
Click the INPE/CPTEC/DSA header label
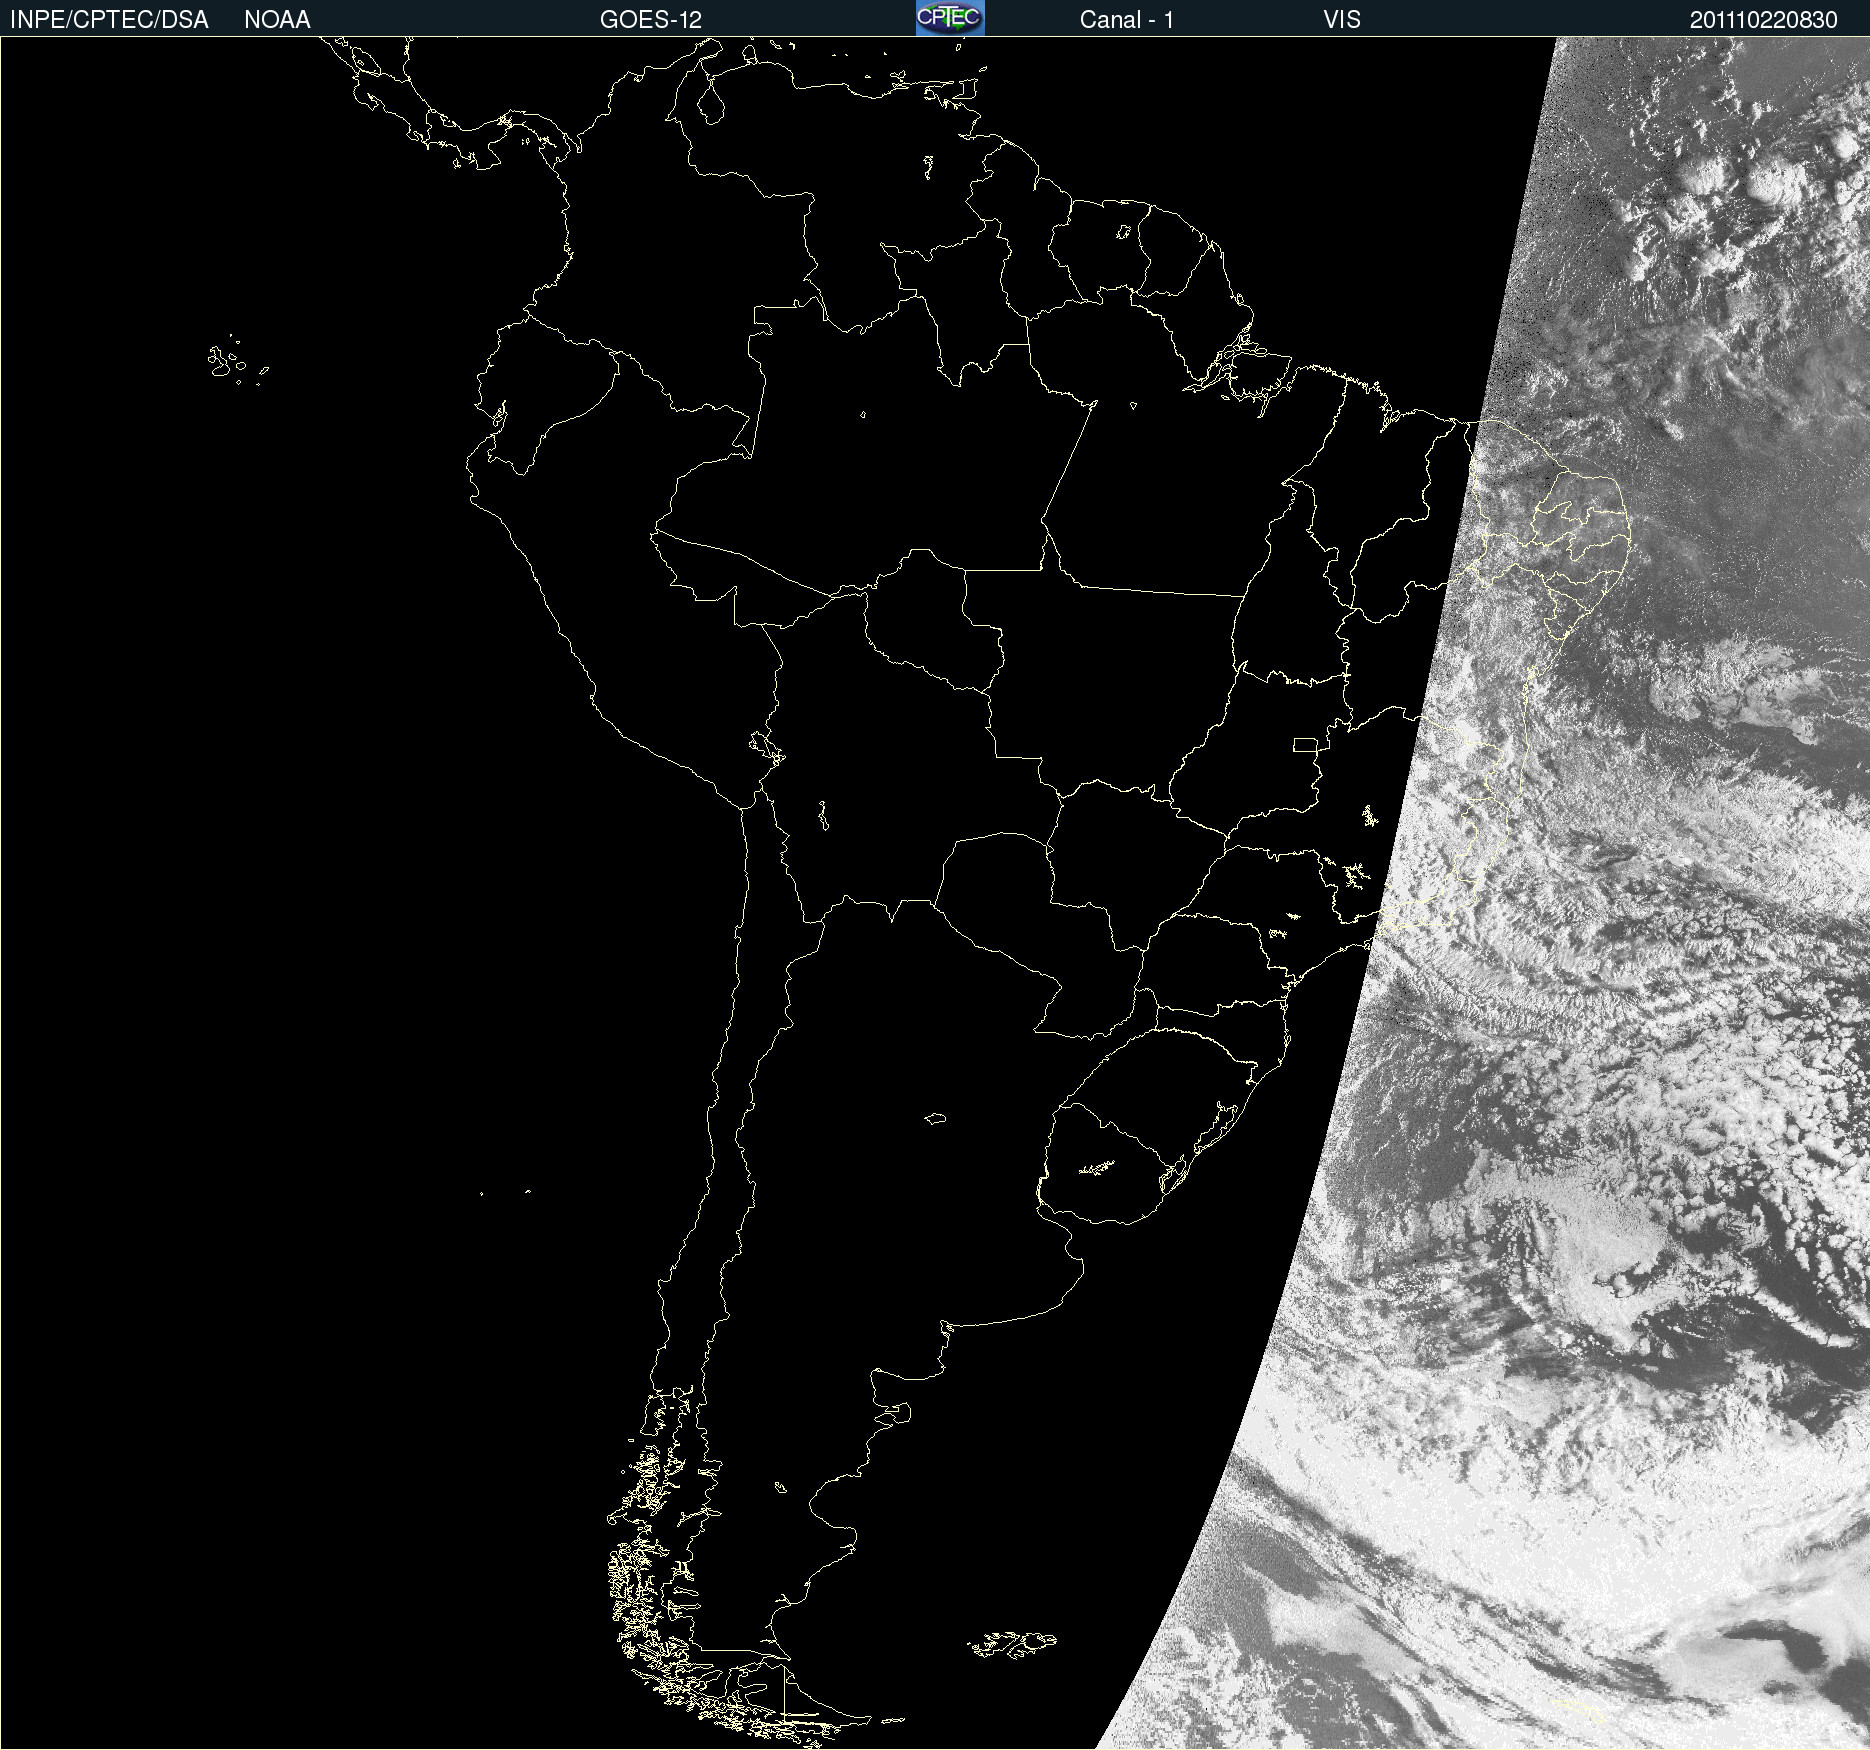[109, 20]
